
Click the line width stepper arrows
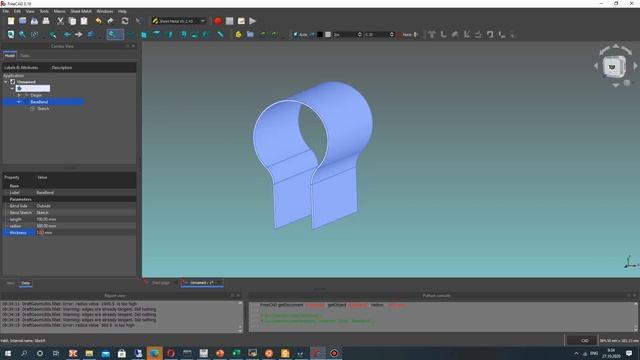coord(360,35)
